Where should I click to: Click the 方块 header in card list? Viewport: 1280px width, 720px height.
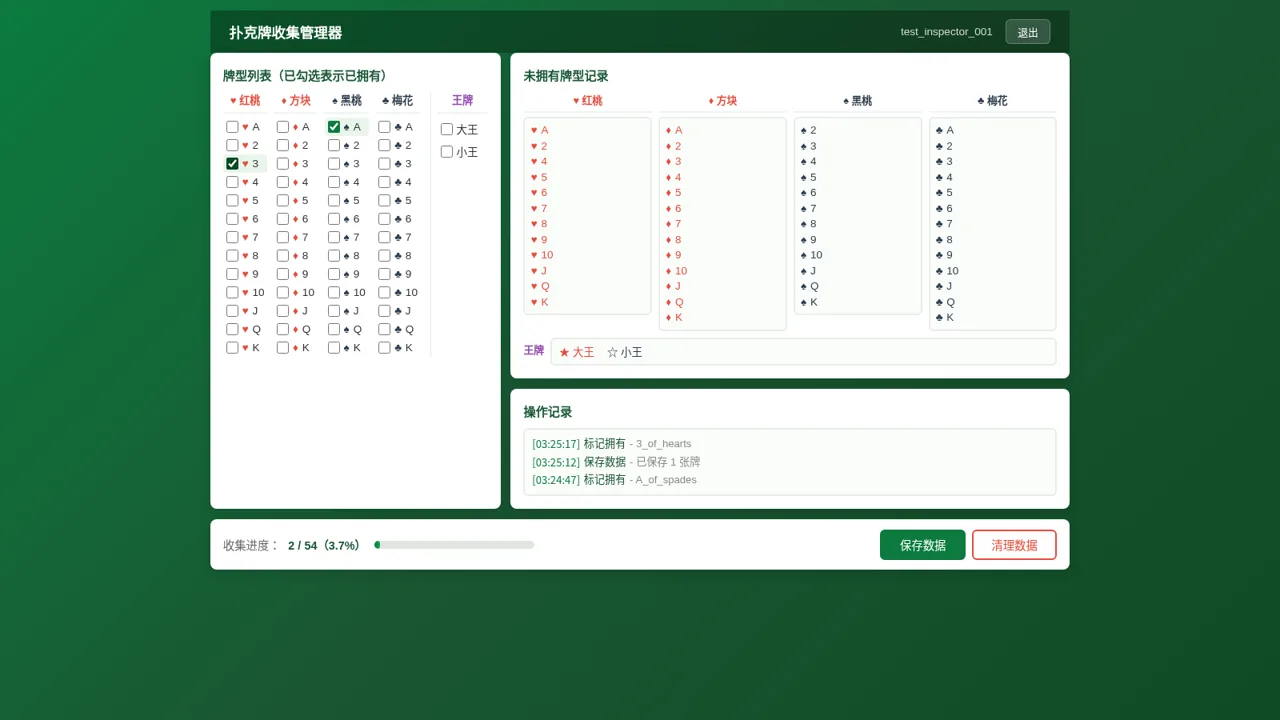click(296, 100)
